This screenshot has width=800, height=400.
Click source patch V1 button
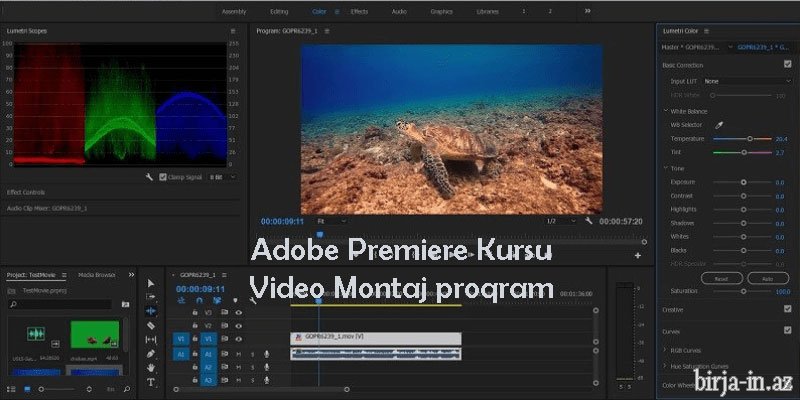181,339
